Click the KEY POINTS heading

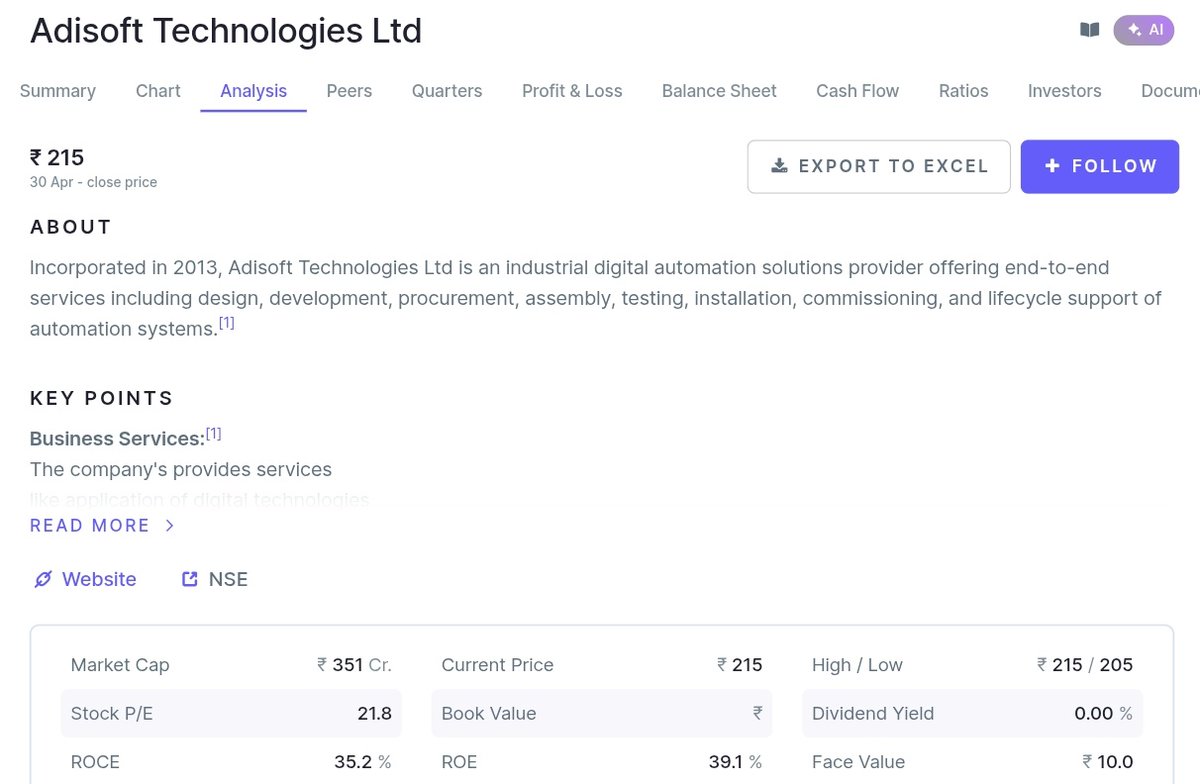pyautogui.click(x=102, y=398)
